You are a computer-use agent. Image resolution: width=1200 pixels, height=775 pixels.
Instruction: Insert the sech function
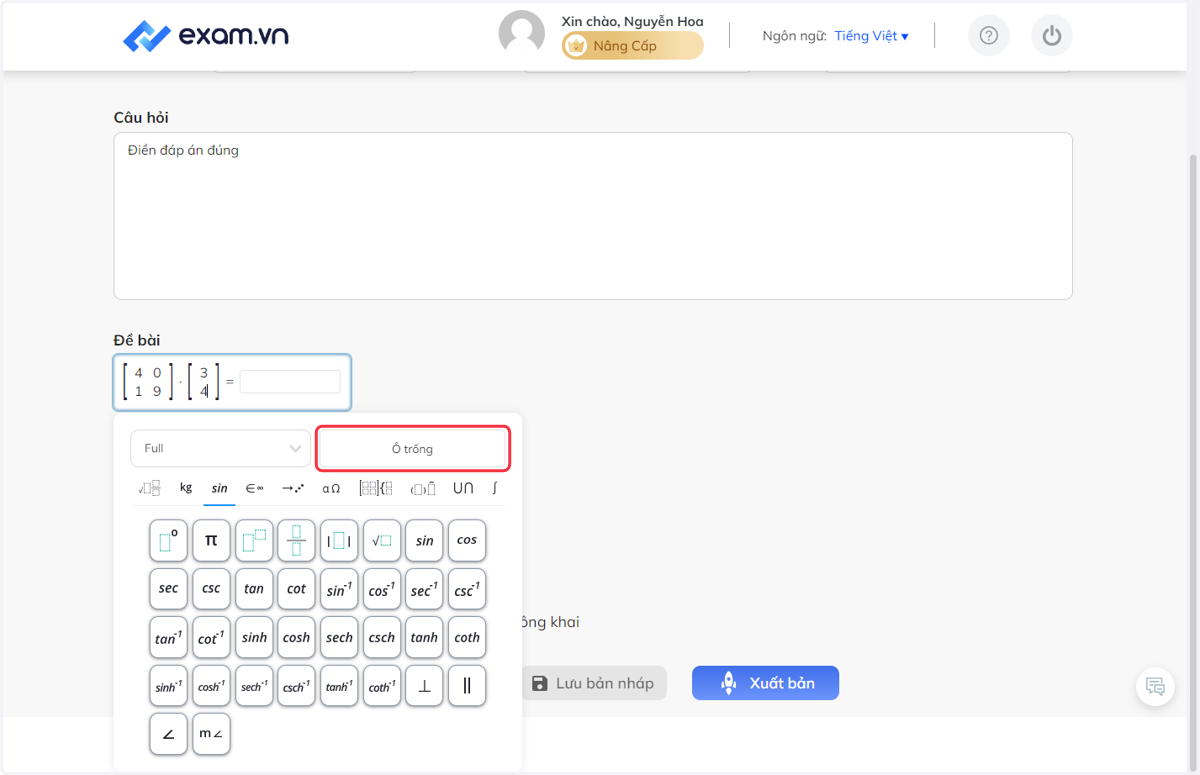339,637
